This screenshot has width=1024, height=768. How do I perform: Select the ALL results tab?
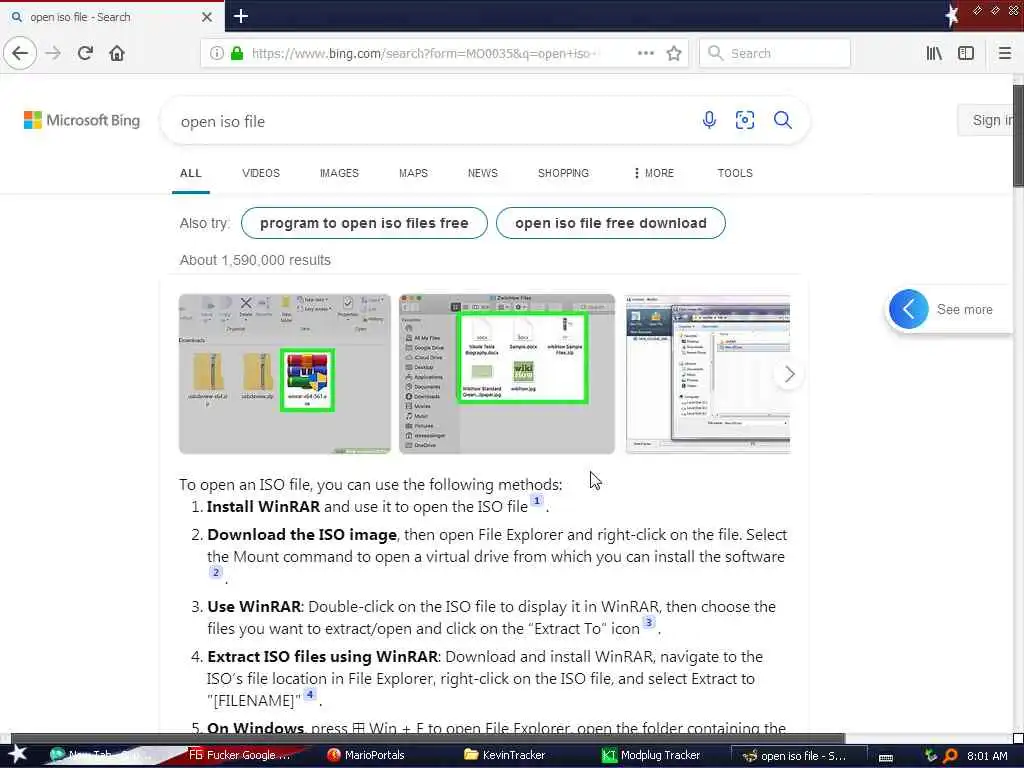(191, 173)
